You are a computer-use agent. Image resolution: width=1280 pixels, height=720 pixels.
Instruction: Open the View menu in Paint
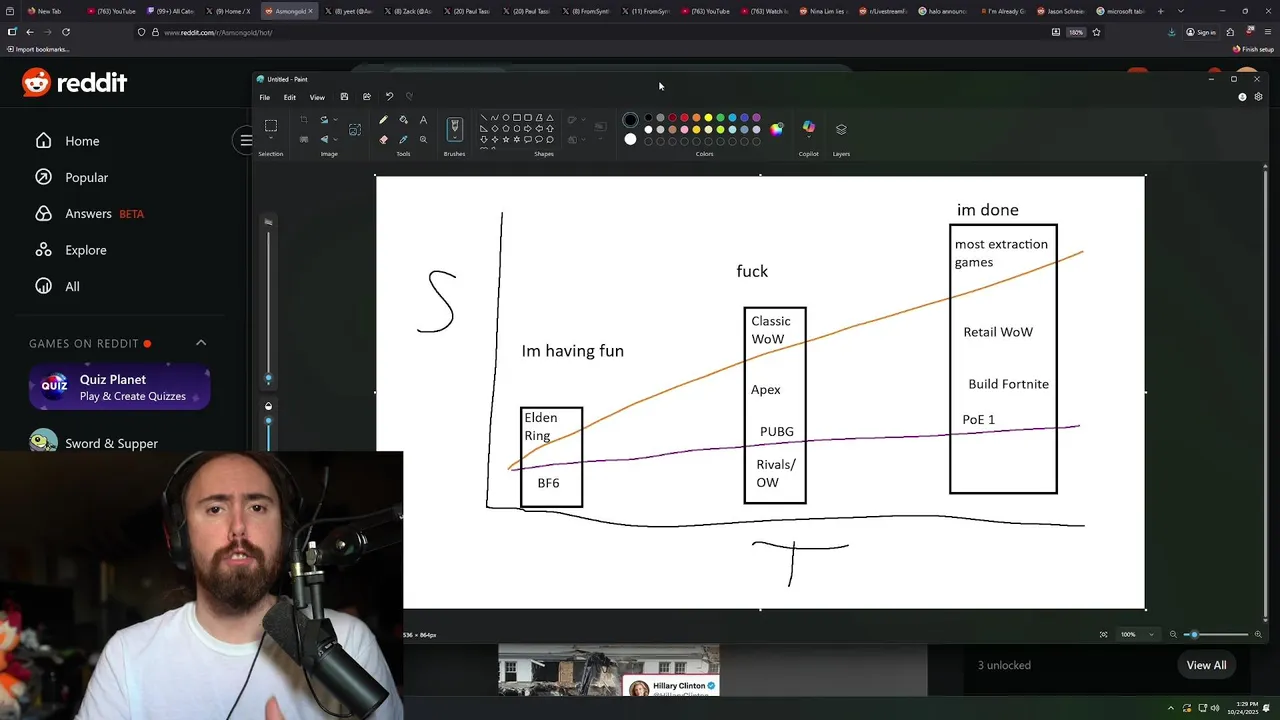[x=317, y=97]
